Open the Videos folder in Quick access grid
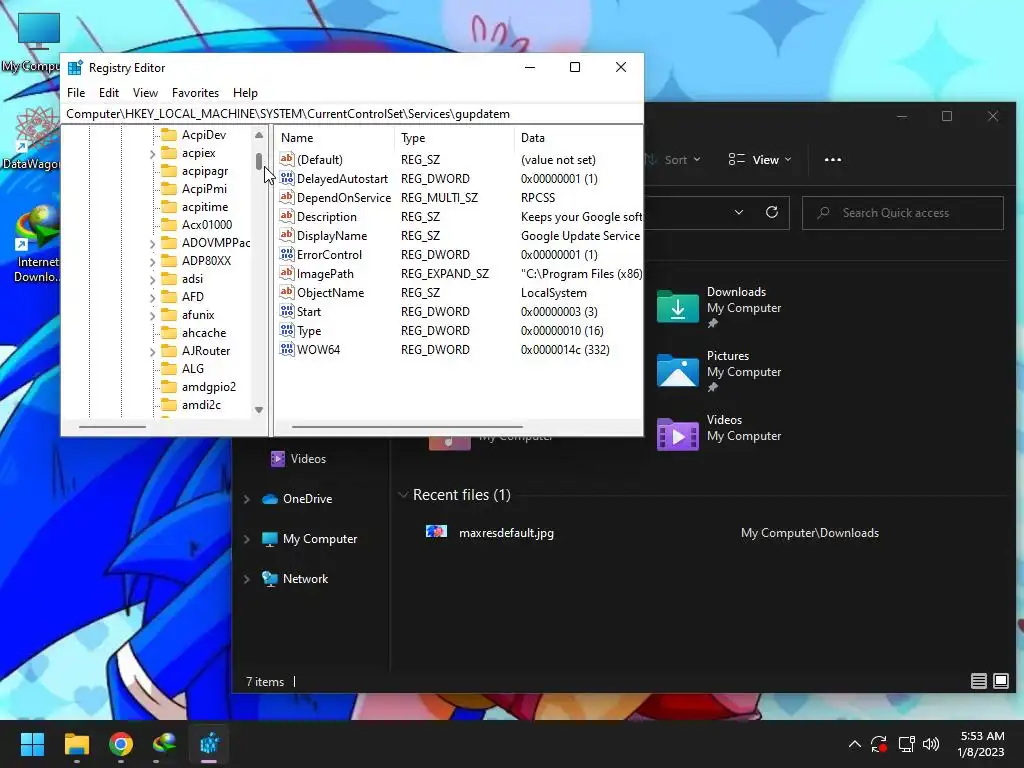Viewport: 1024px width, 768px height. pos(718,434)
